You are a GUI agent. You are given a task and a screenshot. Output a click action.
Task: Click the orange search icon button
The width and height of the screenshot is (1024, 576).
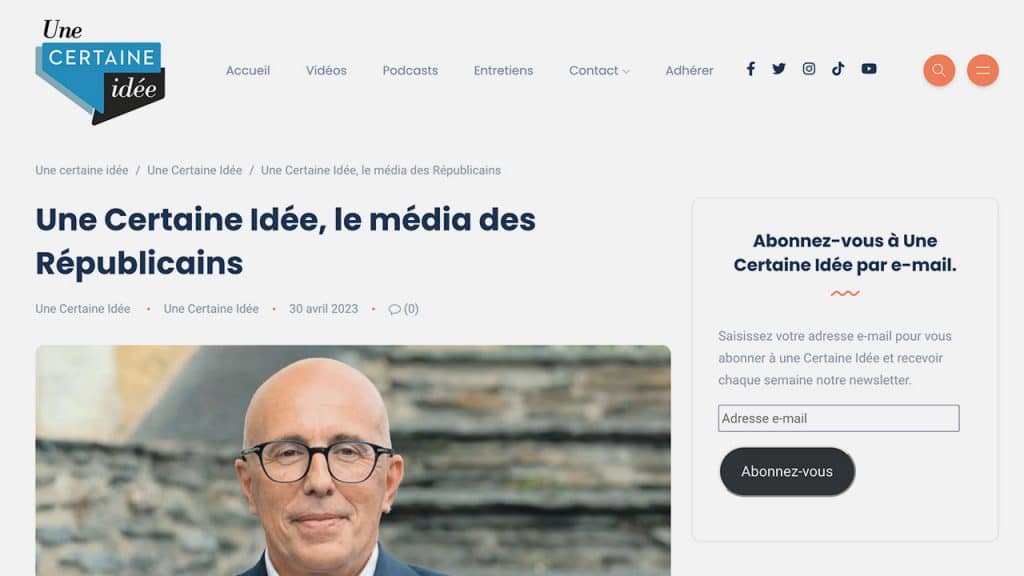[x=939, y=70]
